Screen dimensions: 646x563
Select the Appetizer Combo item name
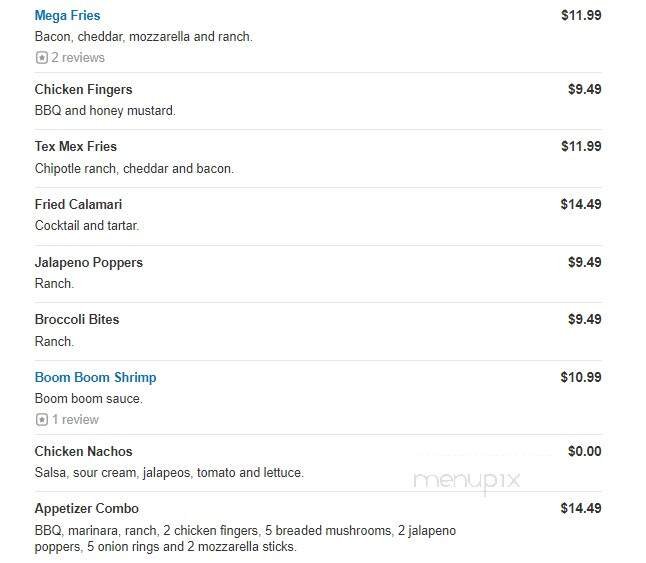86,509
